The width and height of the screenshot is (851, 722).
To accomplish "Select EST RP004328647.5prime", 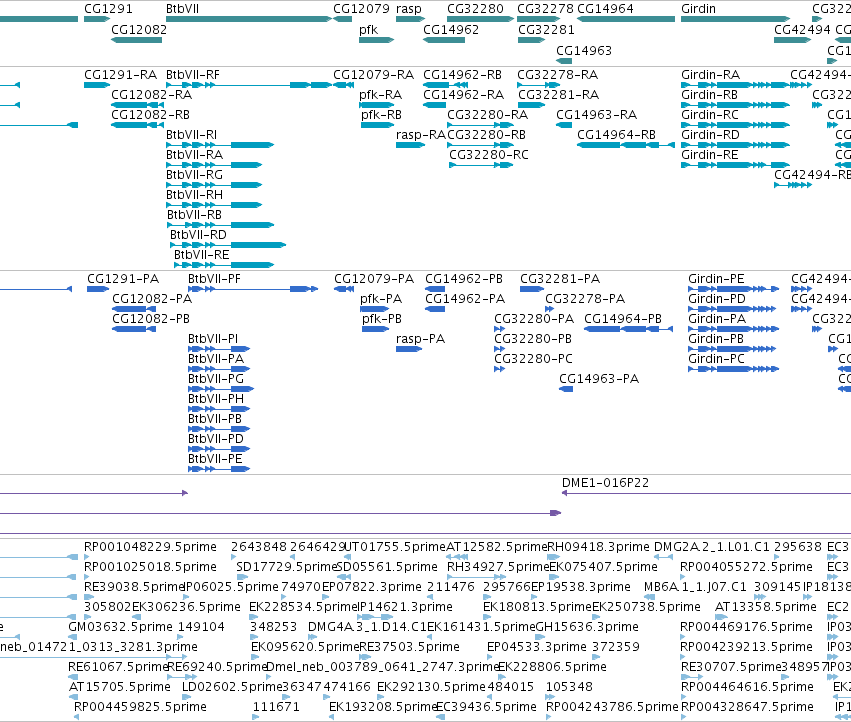I will (683, 717).
